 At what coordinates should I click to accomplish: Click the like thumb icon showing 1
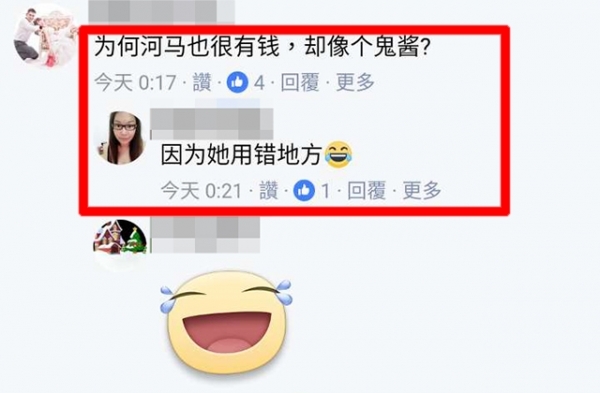click(304, 190)
